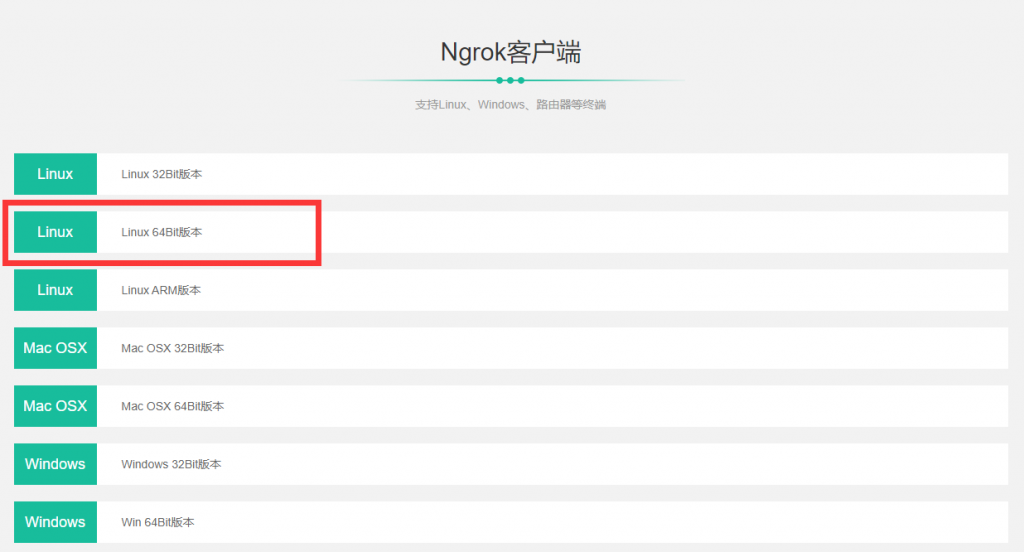1024x552 pixels.
Task: Click the 支持Linux、Windows、路由器等终端 subtitle text
Action: [x=511, y=105]
